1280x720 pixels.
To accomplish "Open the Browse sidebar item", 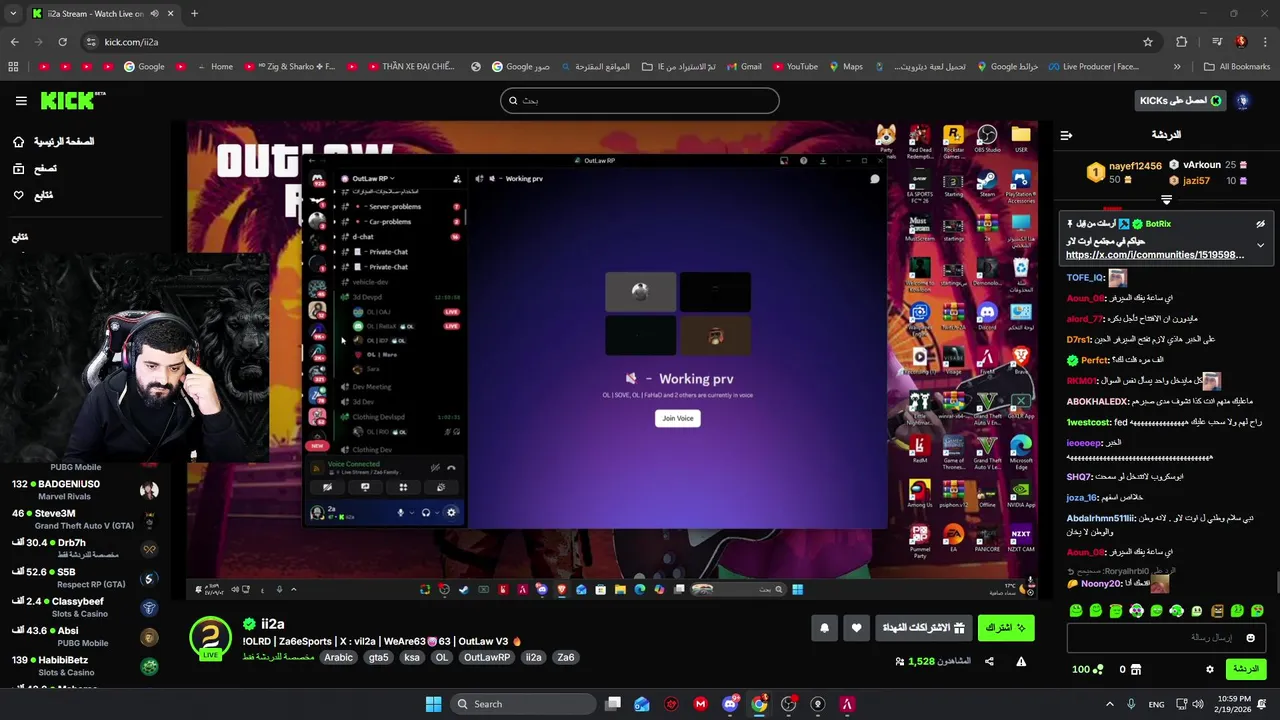I will pos(35,169).
